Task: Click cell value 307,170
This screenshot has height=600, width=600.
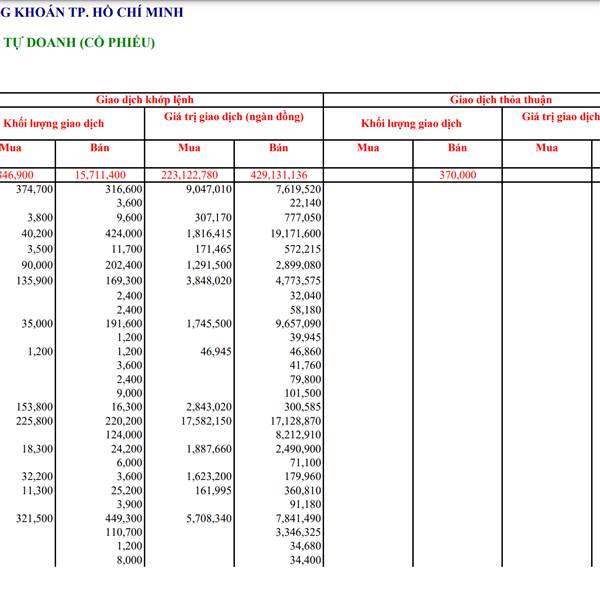Action: [214, 218]
